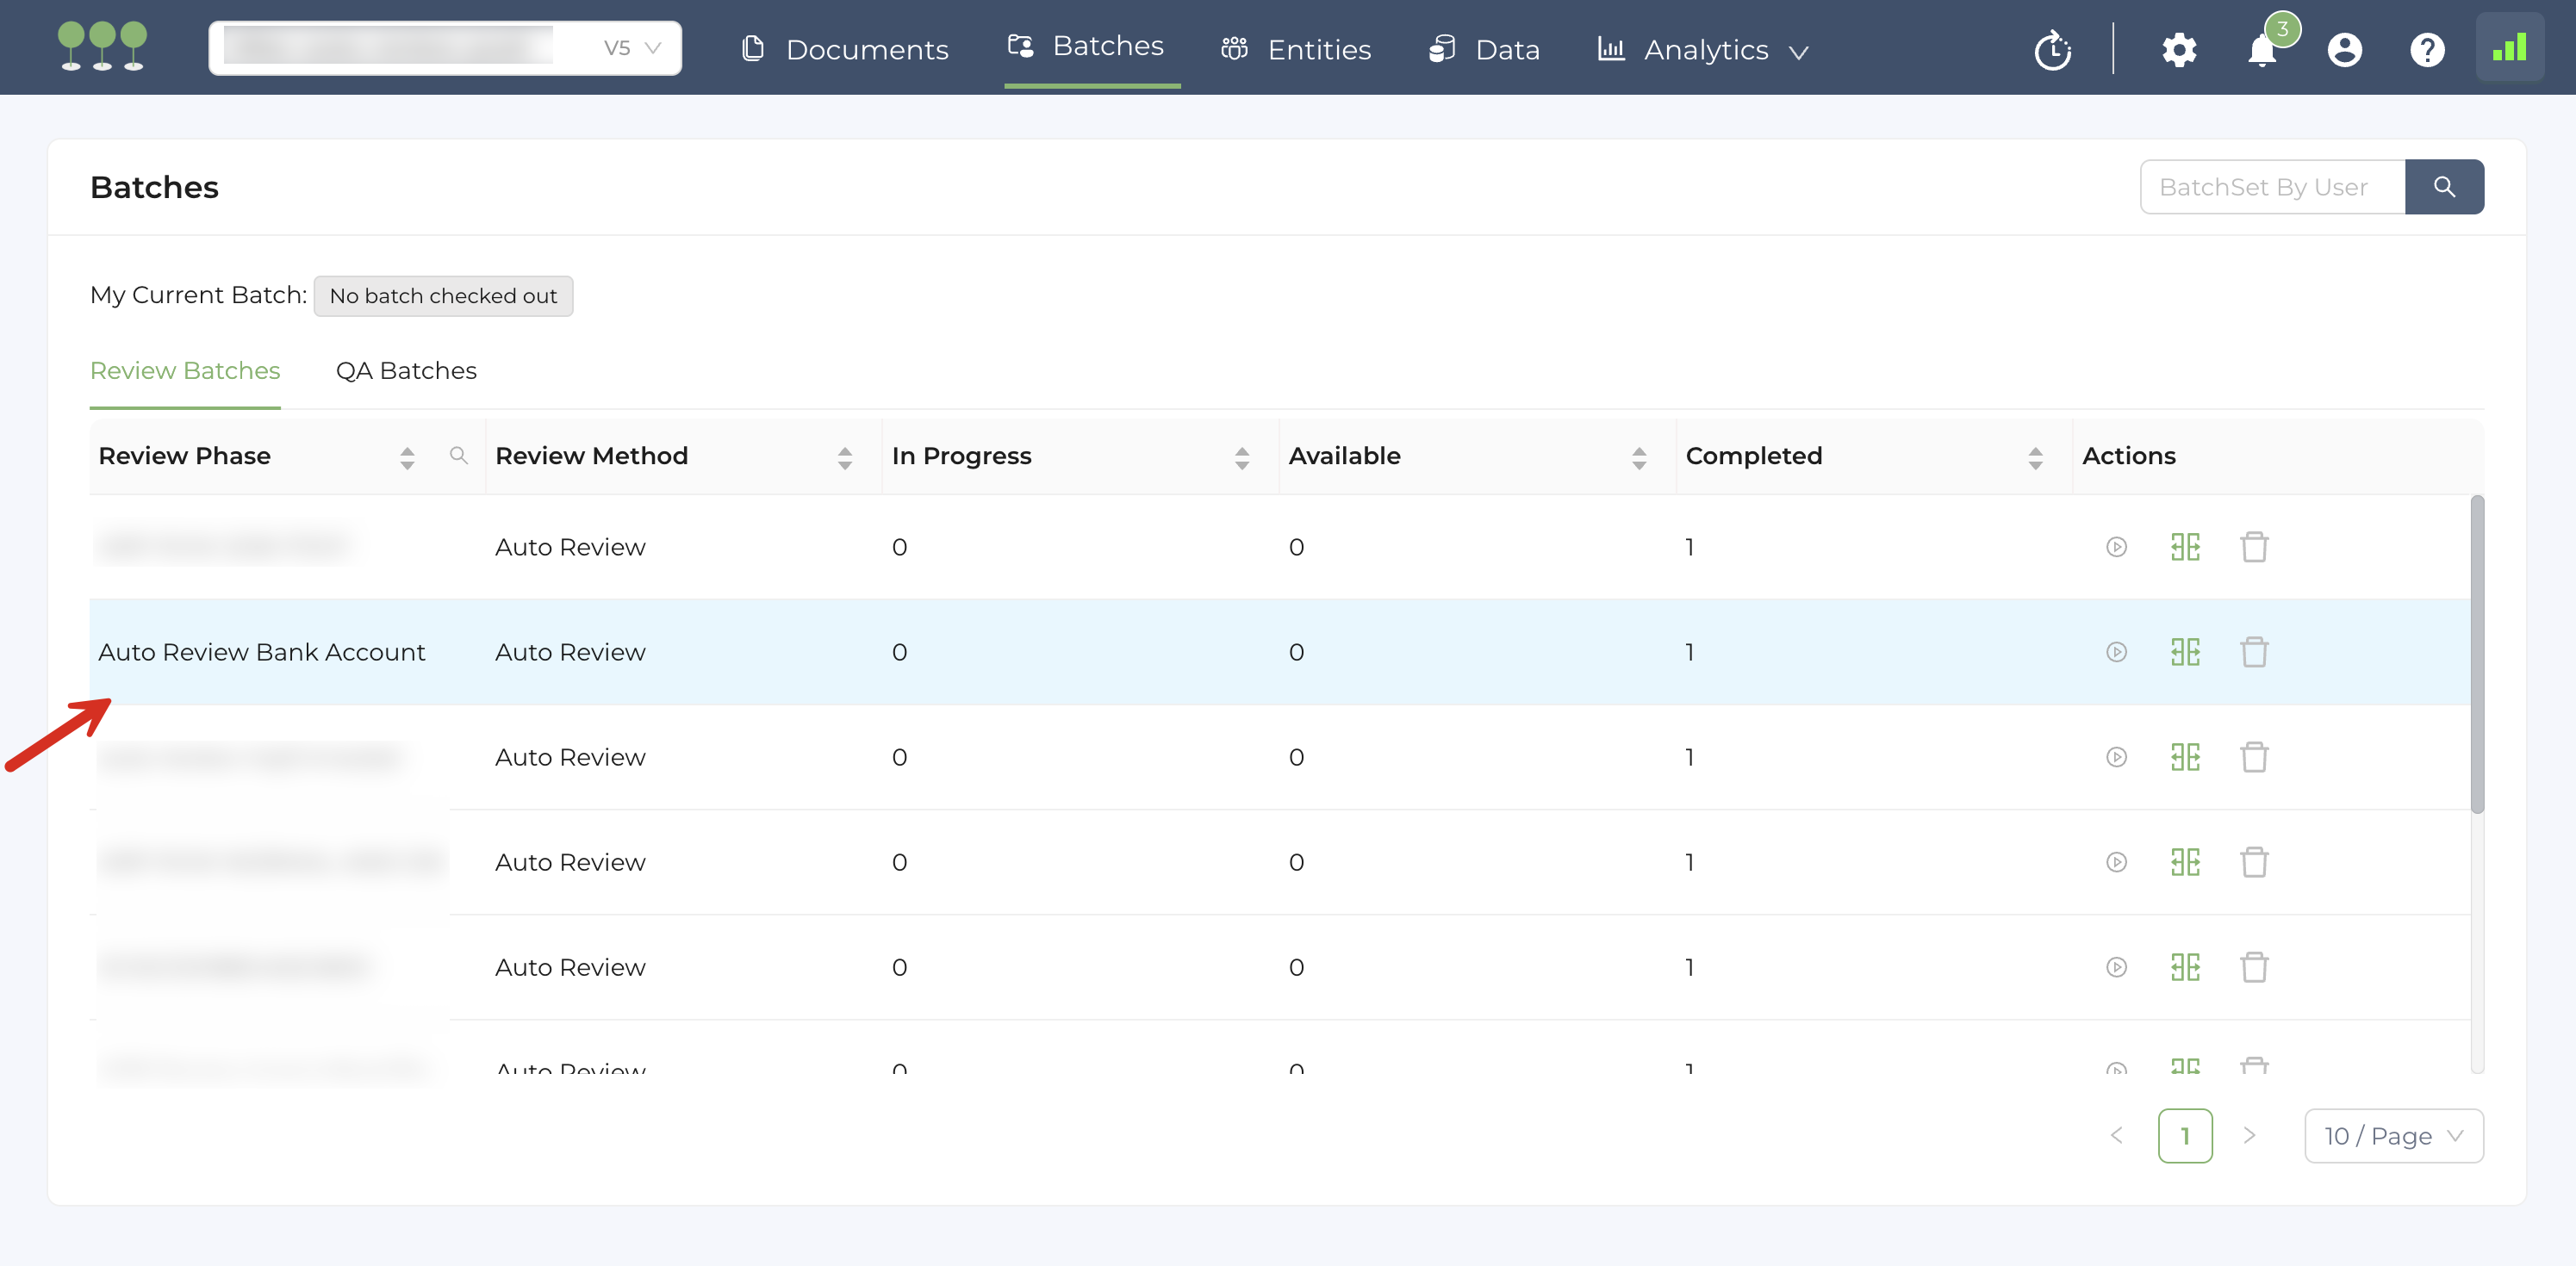Open the notifications bell icon
Image resolution: width=2576 pixels, height=1266 pixels.
click(x=2262, y=49)
